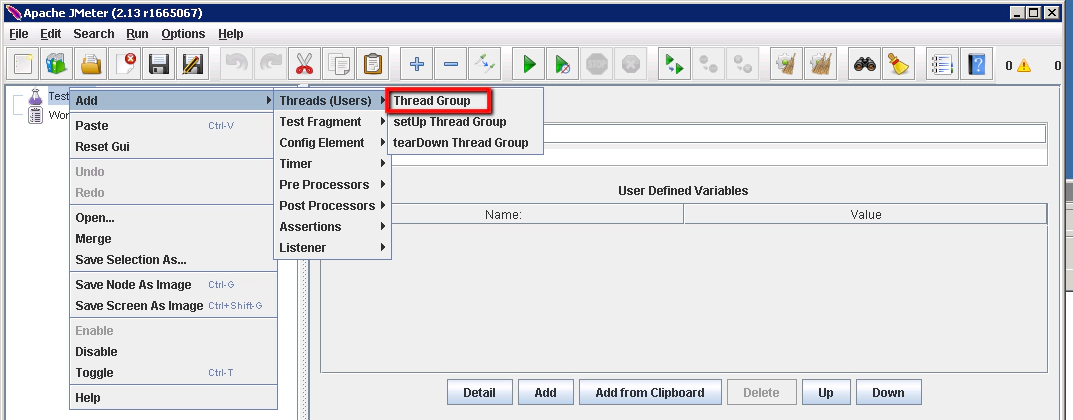Select Merge in context menu
Viewport: 1073px width, 420px height.
click(x=173, y=239)
